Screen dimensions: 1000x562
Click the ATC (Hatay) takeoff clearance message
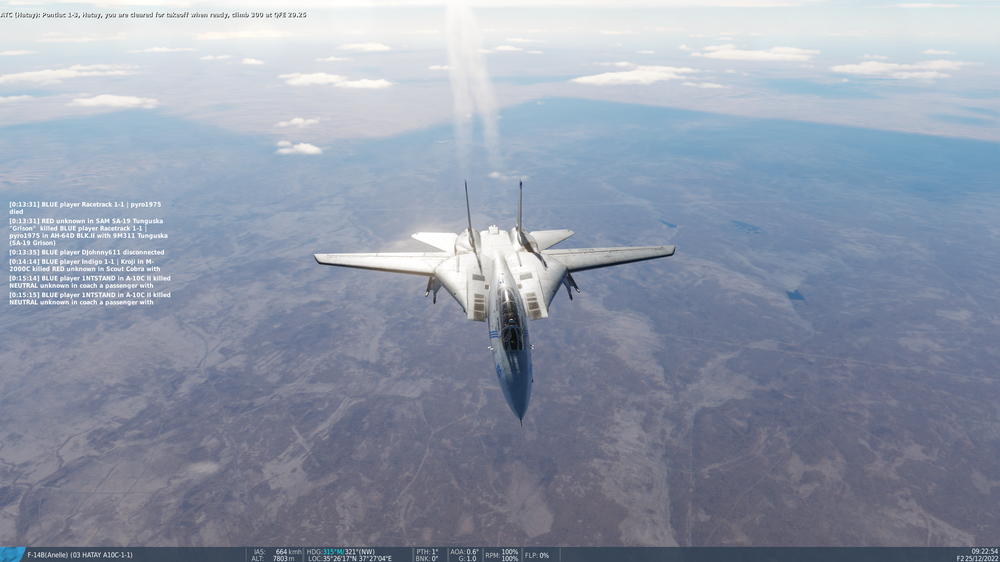click(153, 15)
